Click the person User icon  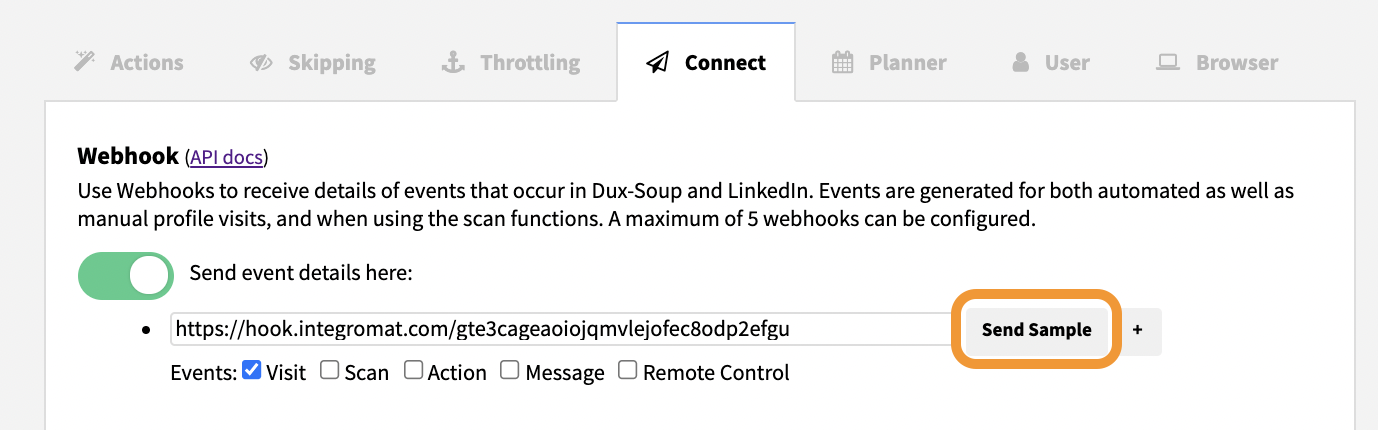click(x=1021, y=63)
